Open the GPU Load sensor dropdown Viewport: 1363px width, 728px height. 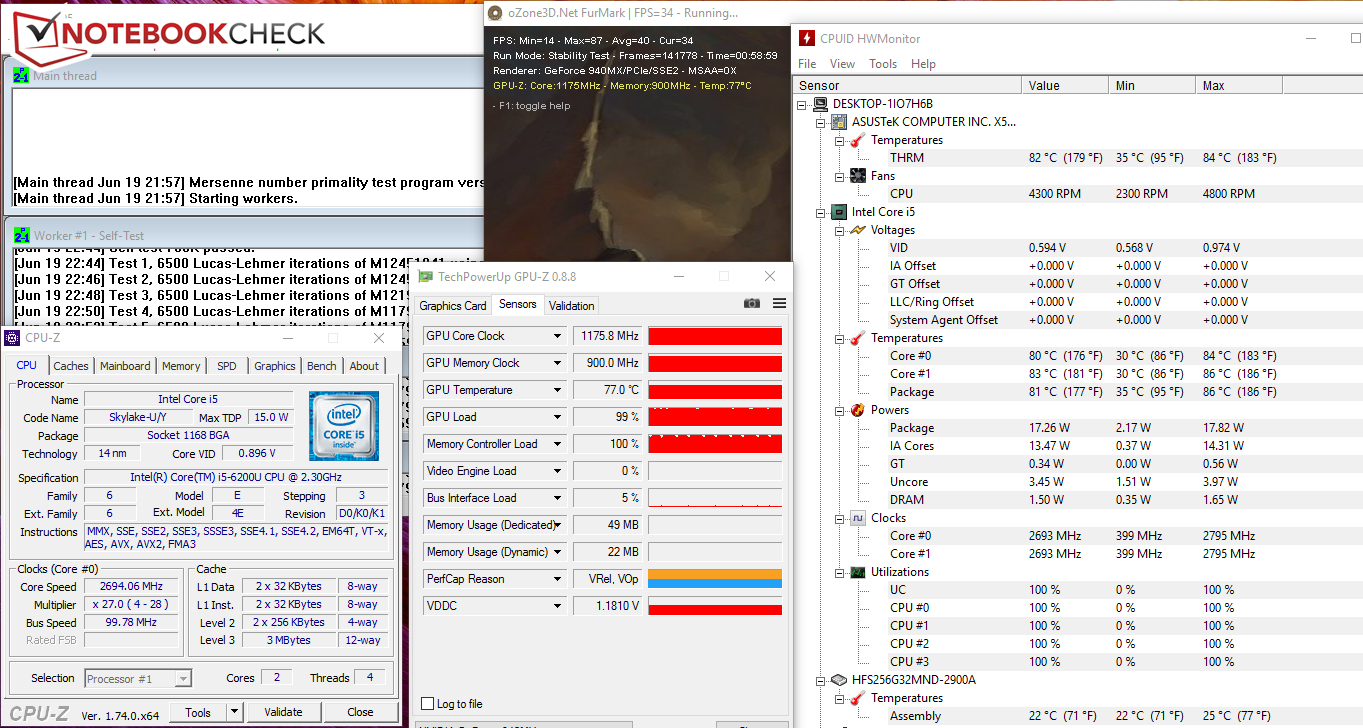tap(557, 417)
